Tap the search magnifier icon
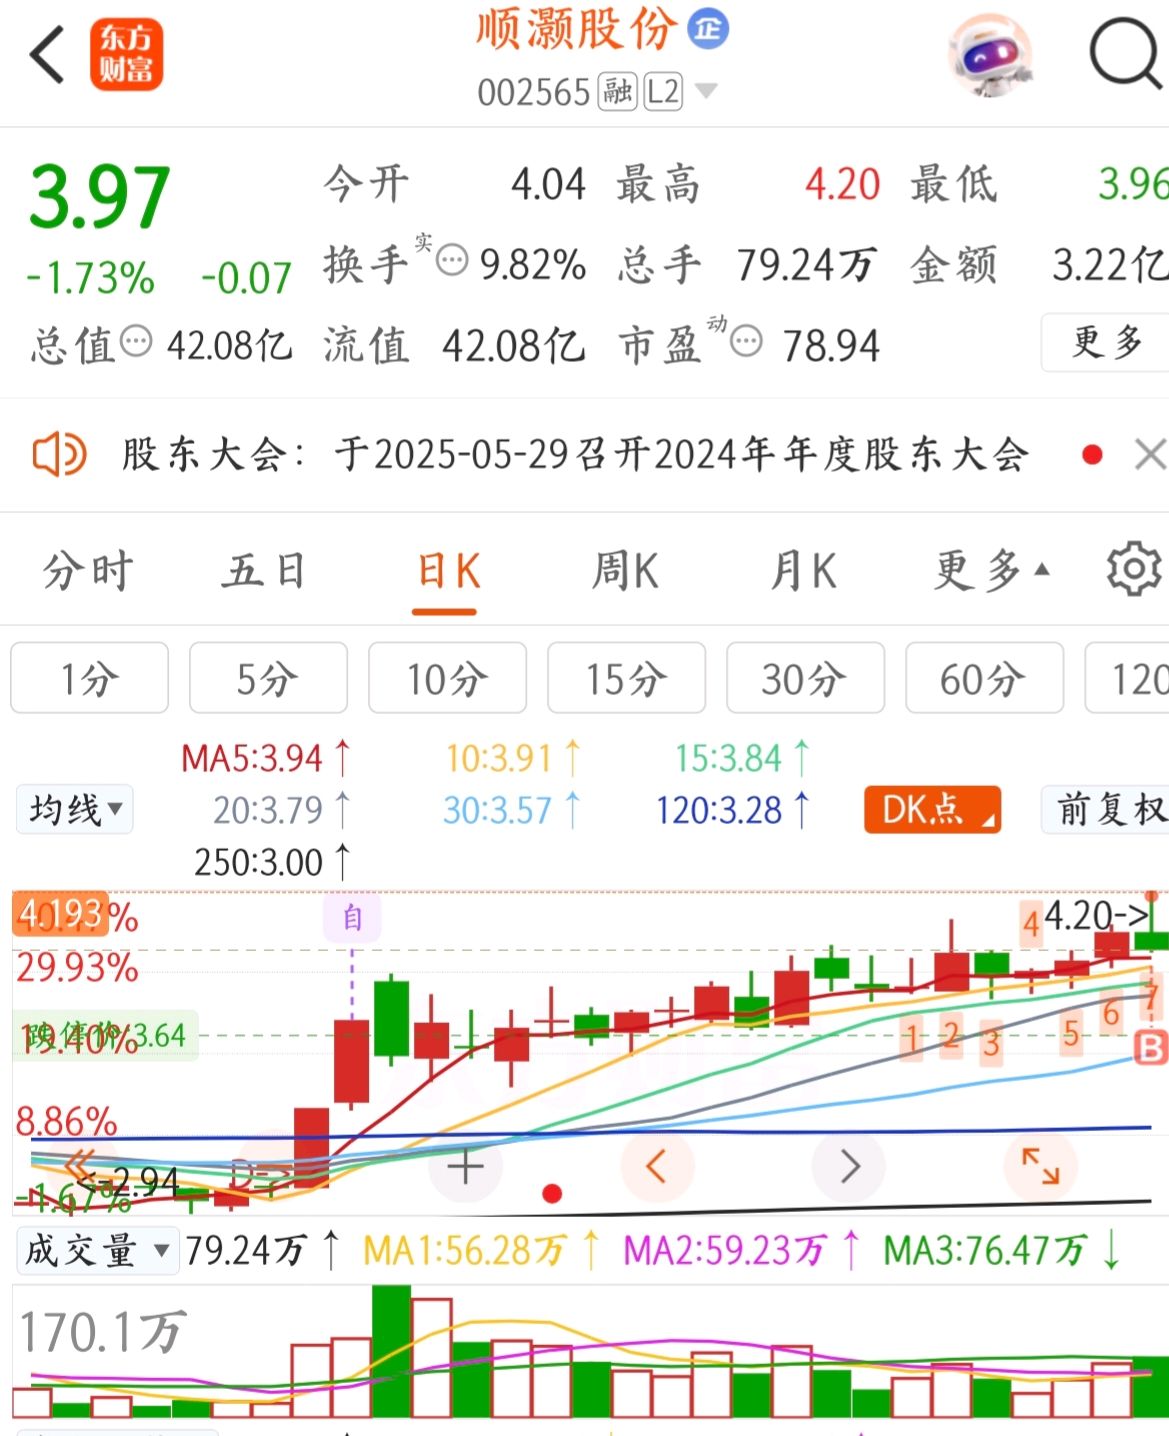Screen dimensions: 1169x1436 [1125, 53]
